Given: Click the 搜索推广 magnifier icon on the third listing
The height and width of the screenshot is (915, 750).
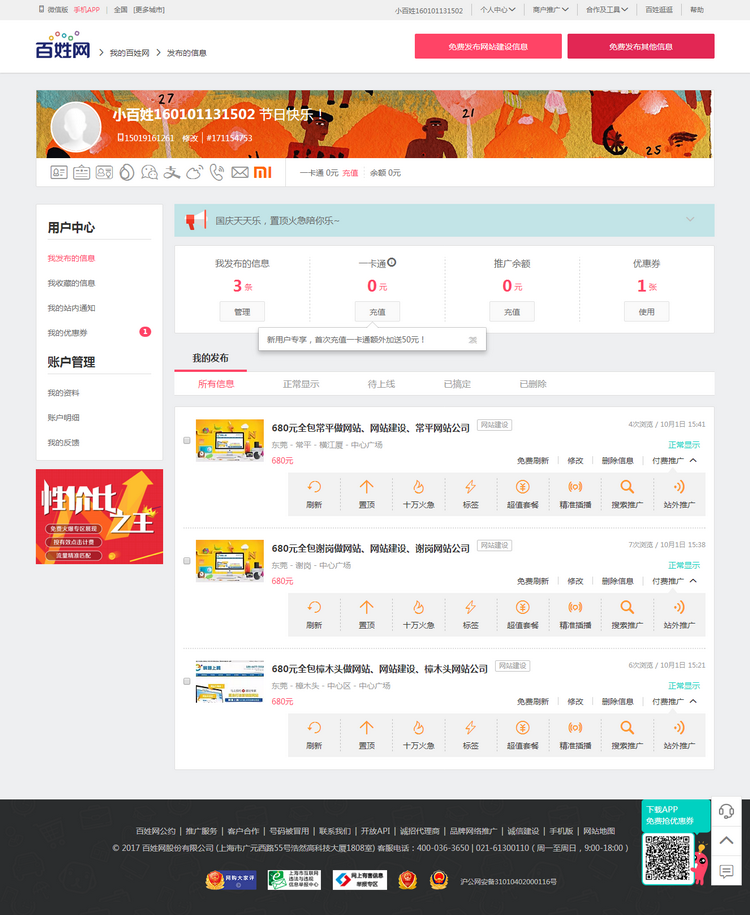Looking at the screenshot, I should tap(627, 733).
